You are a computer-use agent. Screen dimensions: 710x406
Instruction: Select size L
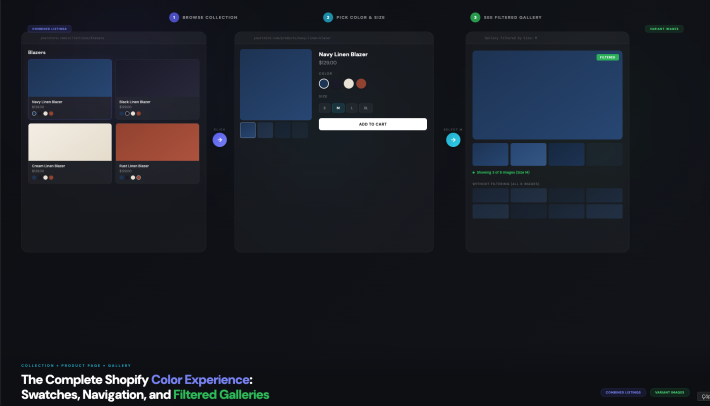(x=352, y=108)
